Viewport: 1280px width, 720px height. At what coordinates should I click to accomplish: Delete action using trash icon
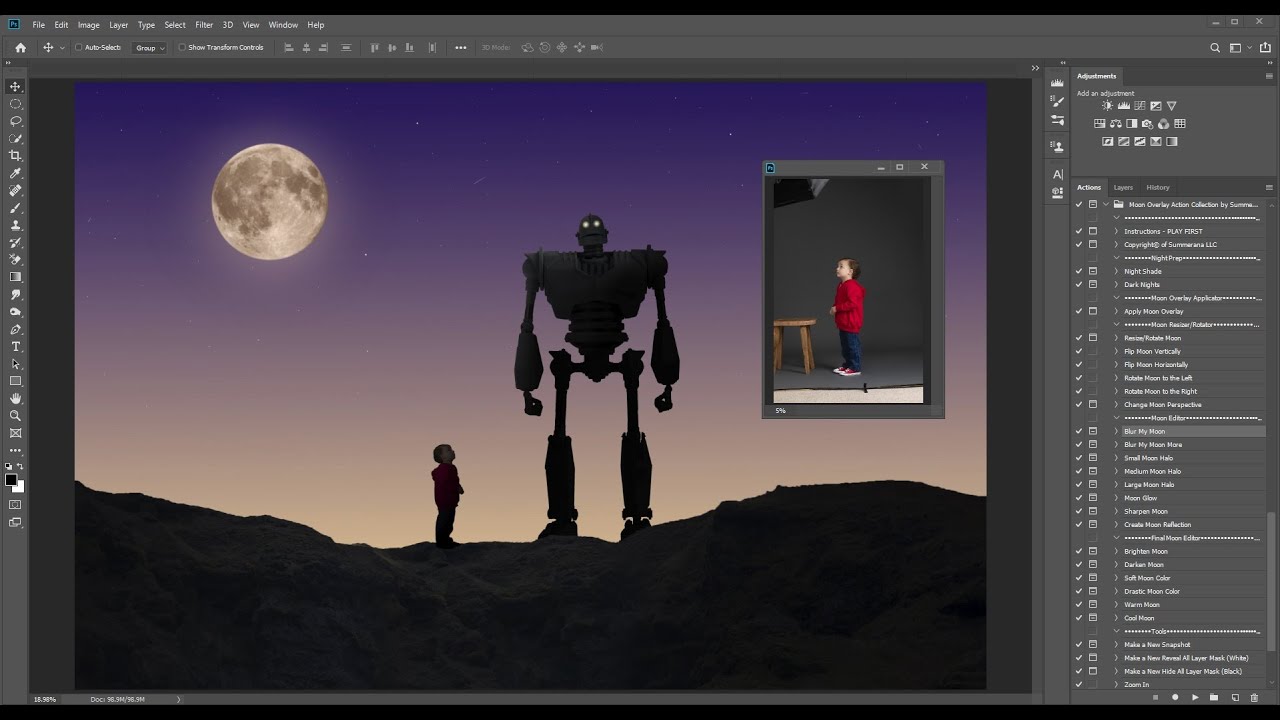(1254, 697)
